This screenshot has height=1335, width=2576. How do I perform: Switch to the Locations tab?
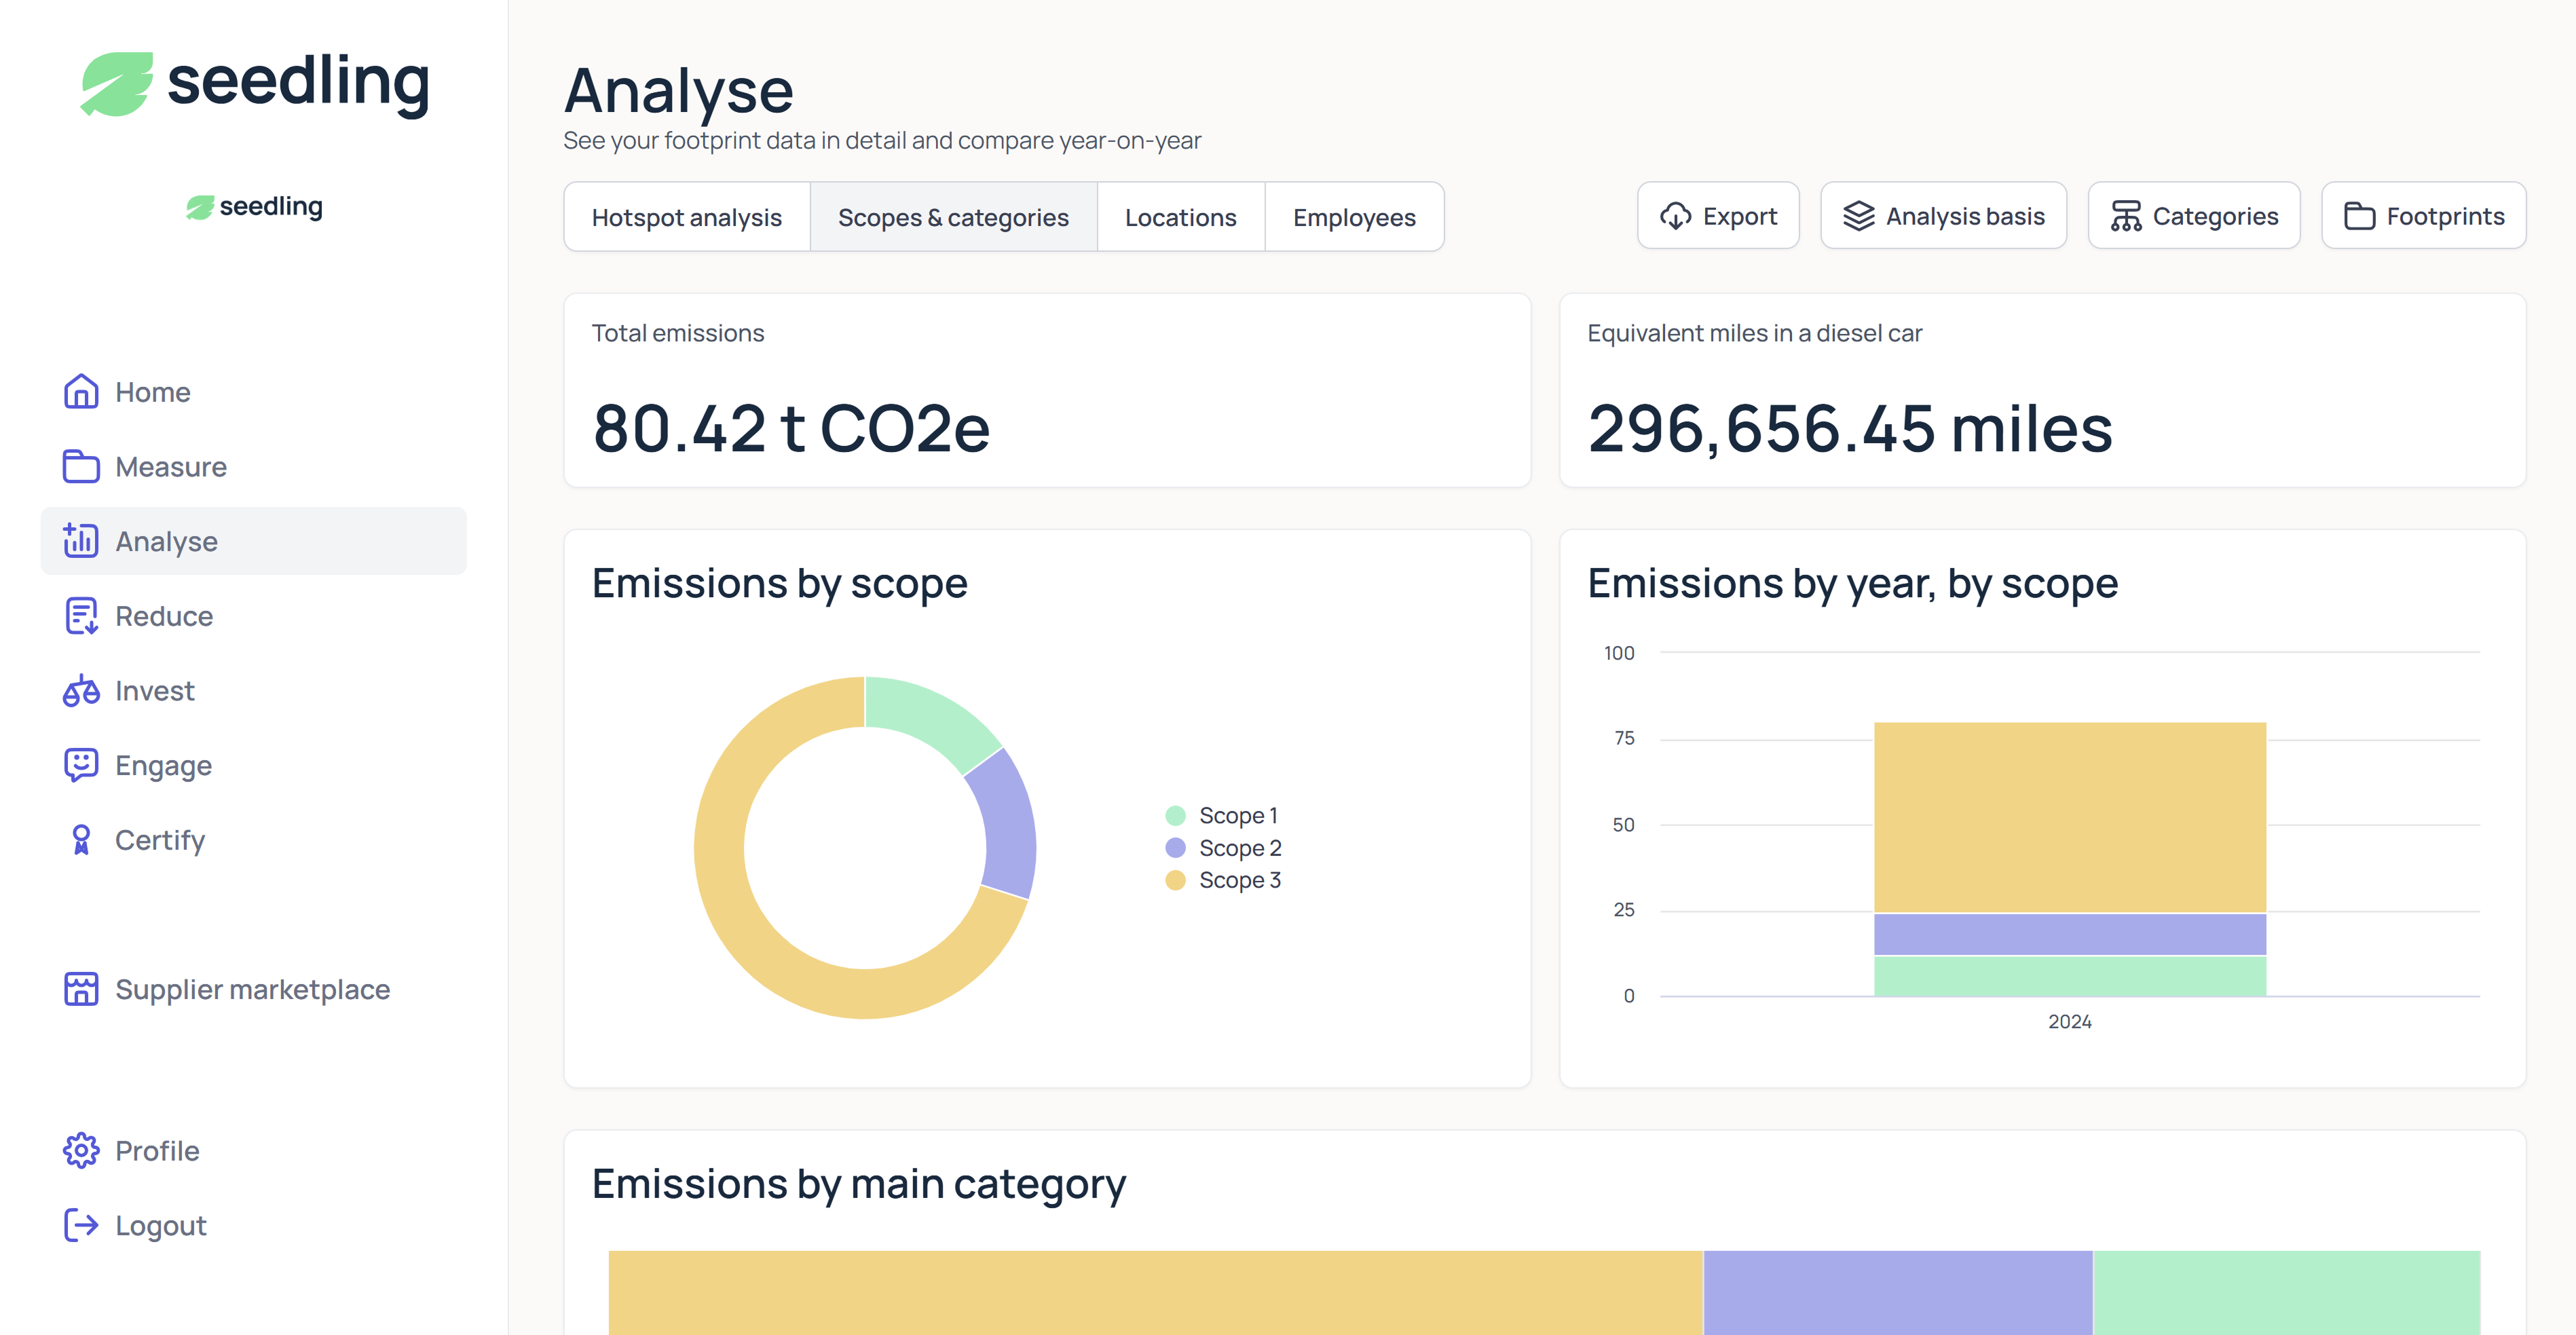(1180, 217)
